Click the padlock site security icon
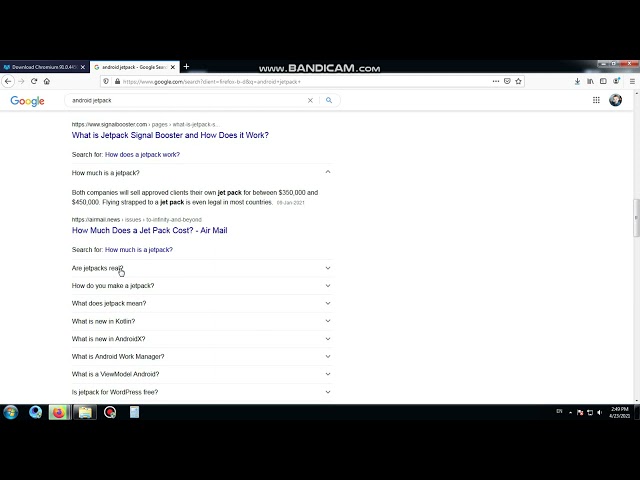 point(118,81)
